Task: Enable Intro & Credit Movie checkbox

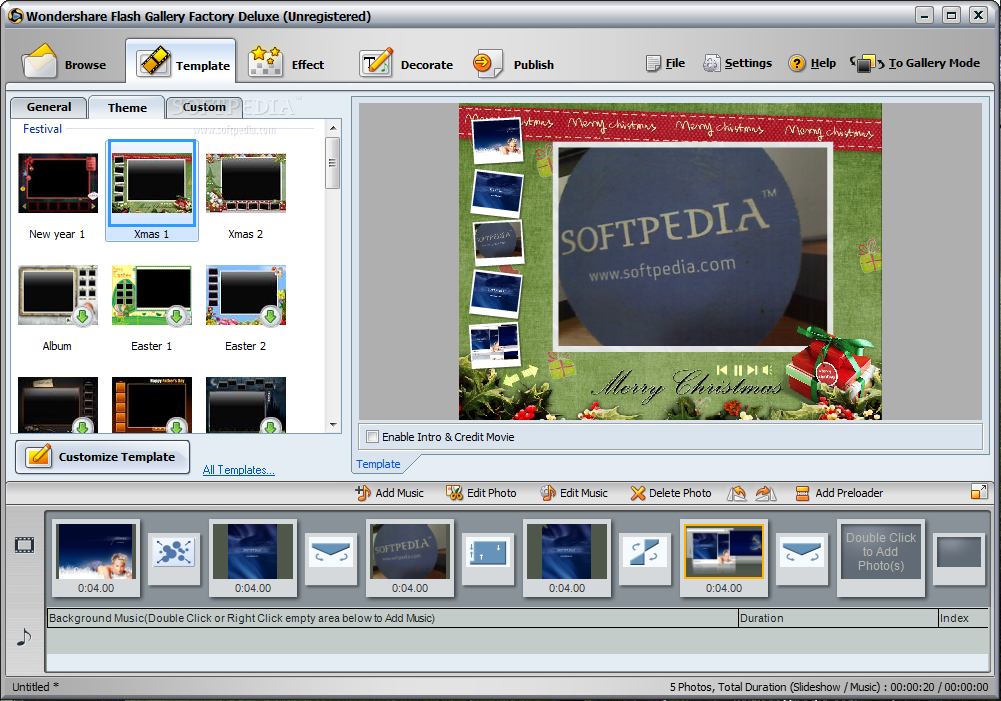Action: pyautogui.click(x=372, y=437)
